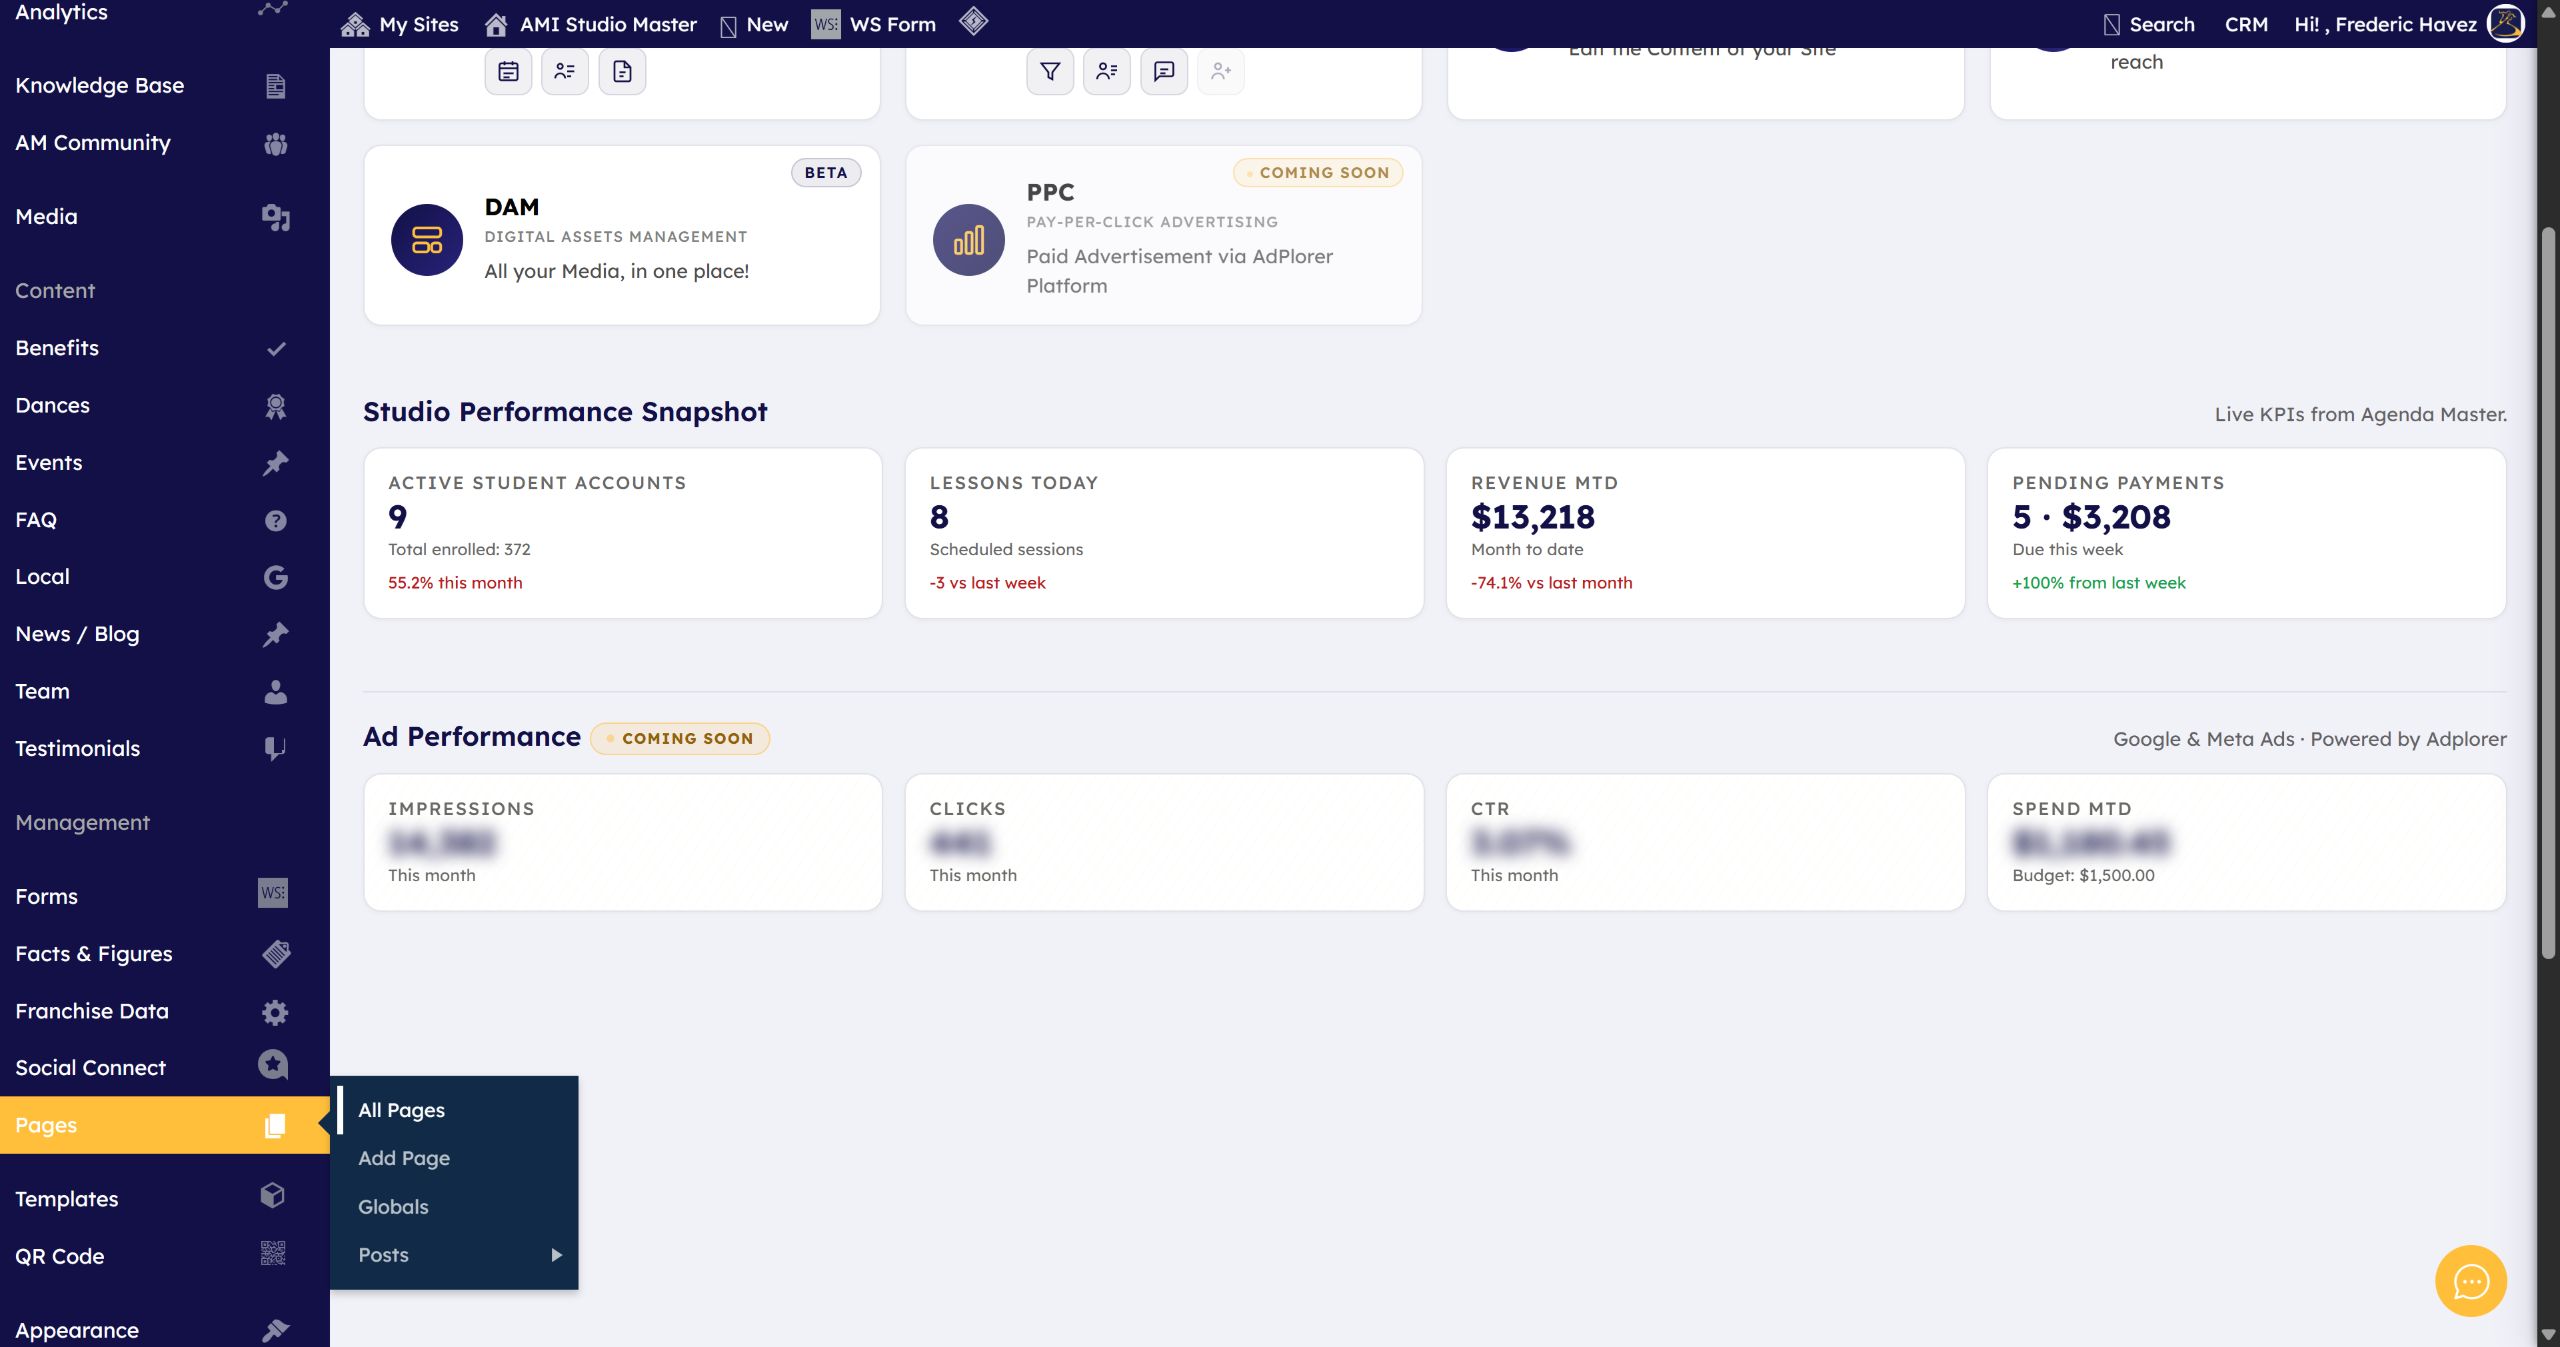
Task: Click the chat message icon button in card
Action: [x=1164, y=71]
